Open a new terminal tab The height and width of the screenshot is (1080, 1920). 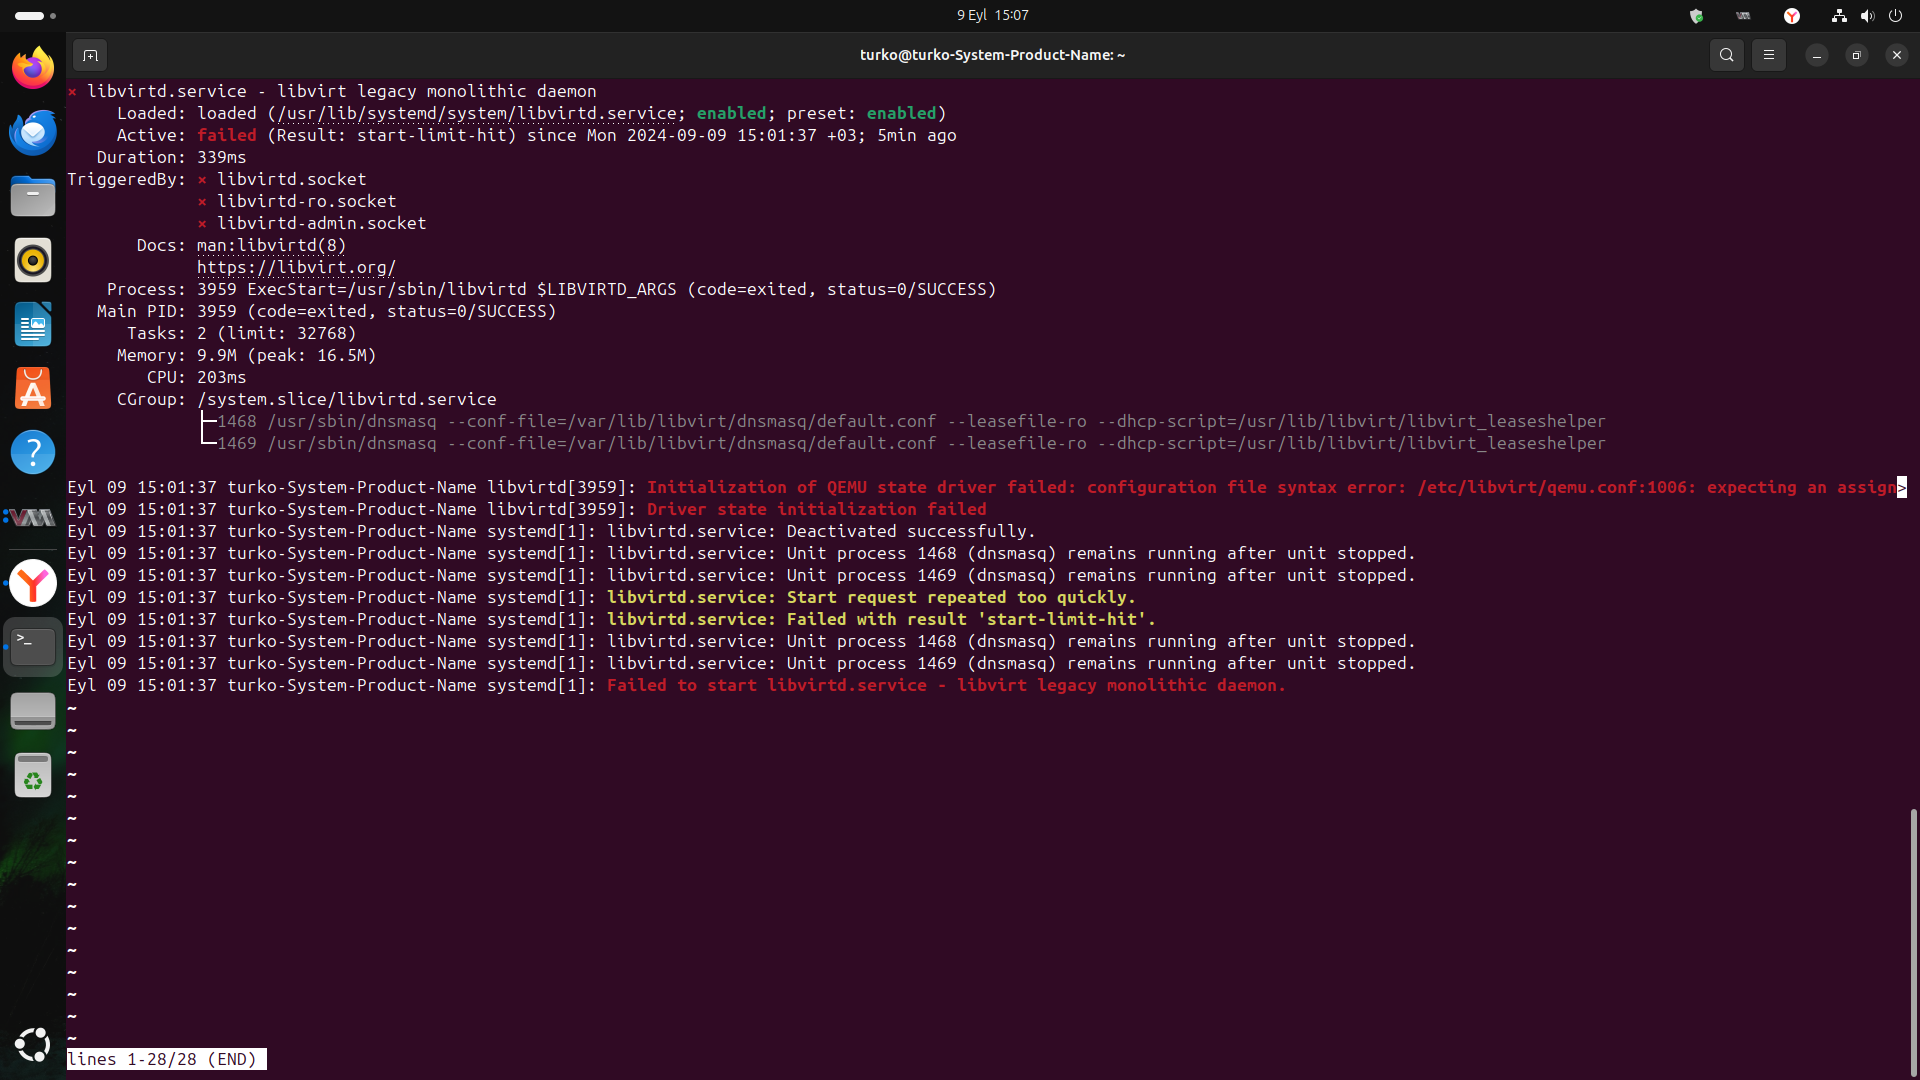point(90,55)
